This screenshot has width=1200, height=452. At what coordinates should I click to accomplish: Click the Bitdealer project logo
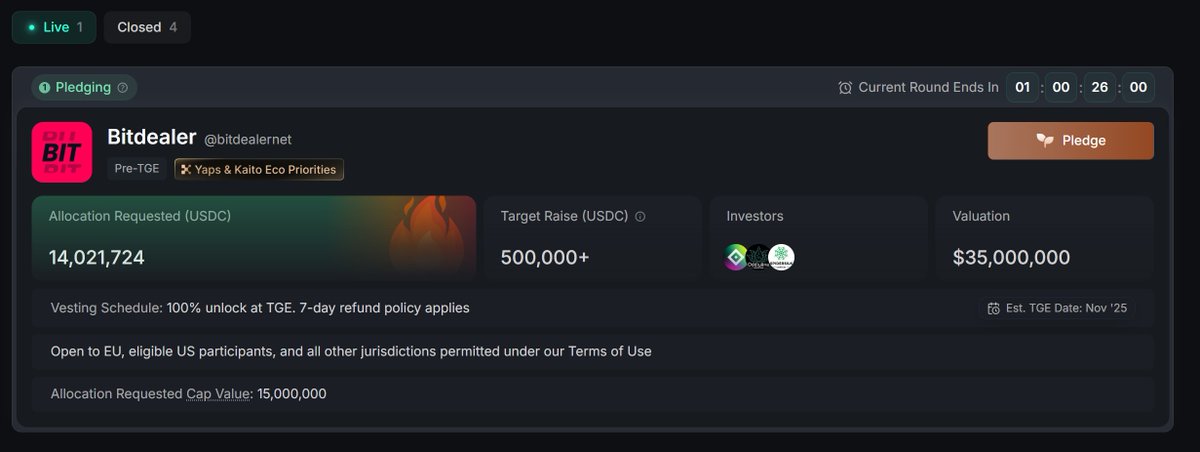(x=62, y=152)
